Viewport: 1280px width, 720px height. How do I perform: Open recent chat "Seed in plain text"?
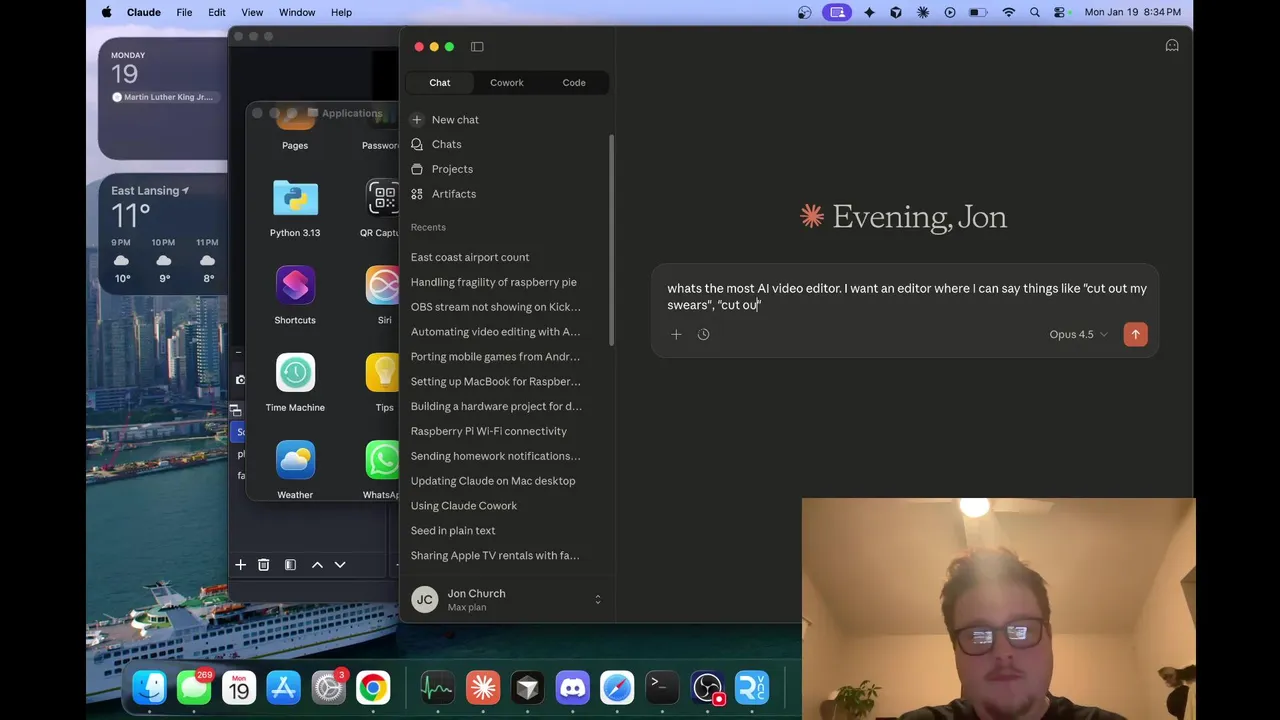[453, 531]
